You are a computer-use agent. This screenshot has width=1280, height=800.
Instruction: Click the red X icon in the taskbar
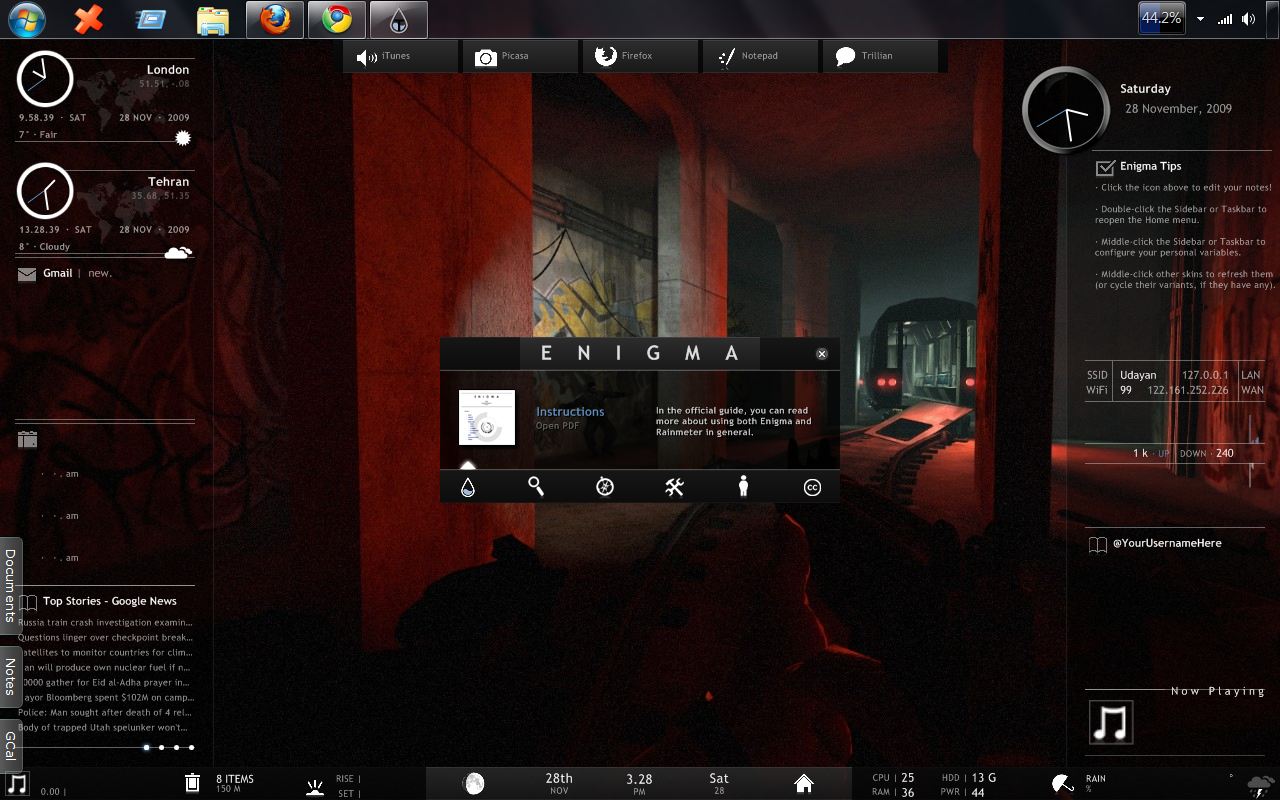coord(89,18)
